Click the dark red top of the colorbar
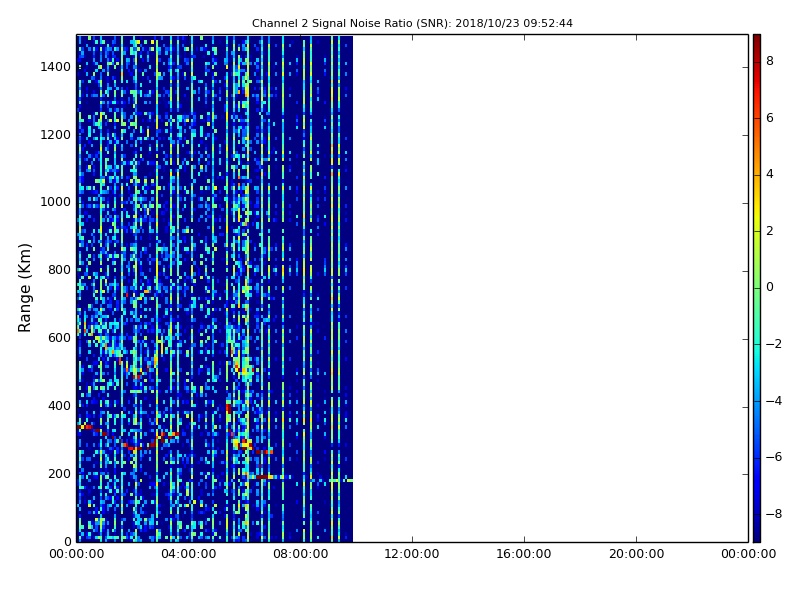This screenshot has width=800, height=600. click(x=757, y=43)
